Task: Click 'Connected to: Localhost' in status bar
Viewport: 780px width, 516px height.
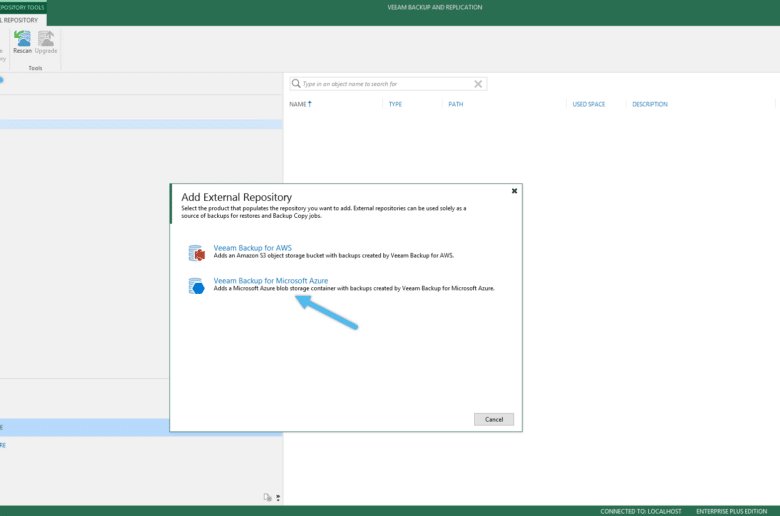Action: tap(641, 511)
